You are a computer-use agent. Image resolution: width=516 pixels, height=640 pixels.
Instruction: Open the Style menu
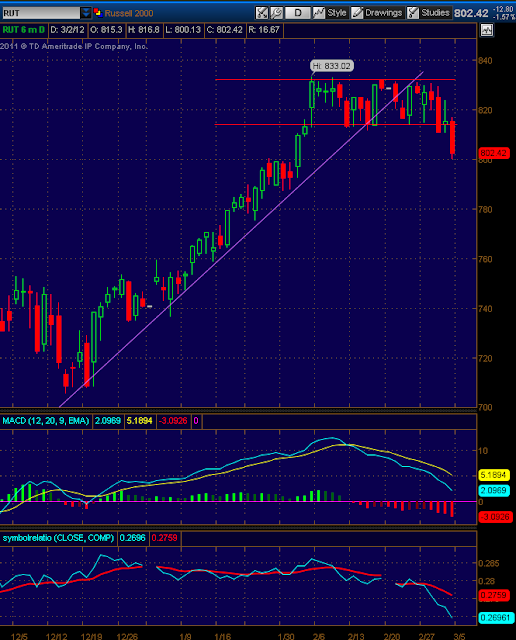pos(337,13)
